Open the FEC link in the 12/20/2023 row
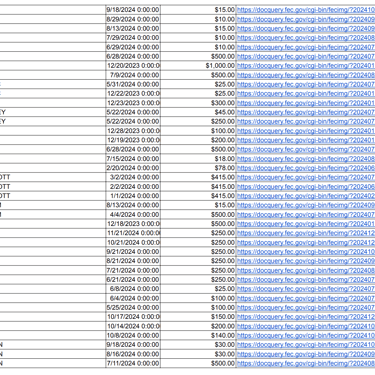Image resolution: width=375 pixels, height=375 pixels. pyautogui.click(x=306, y=66)
